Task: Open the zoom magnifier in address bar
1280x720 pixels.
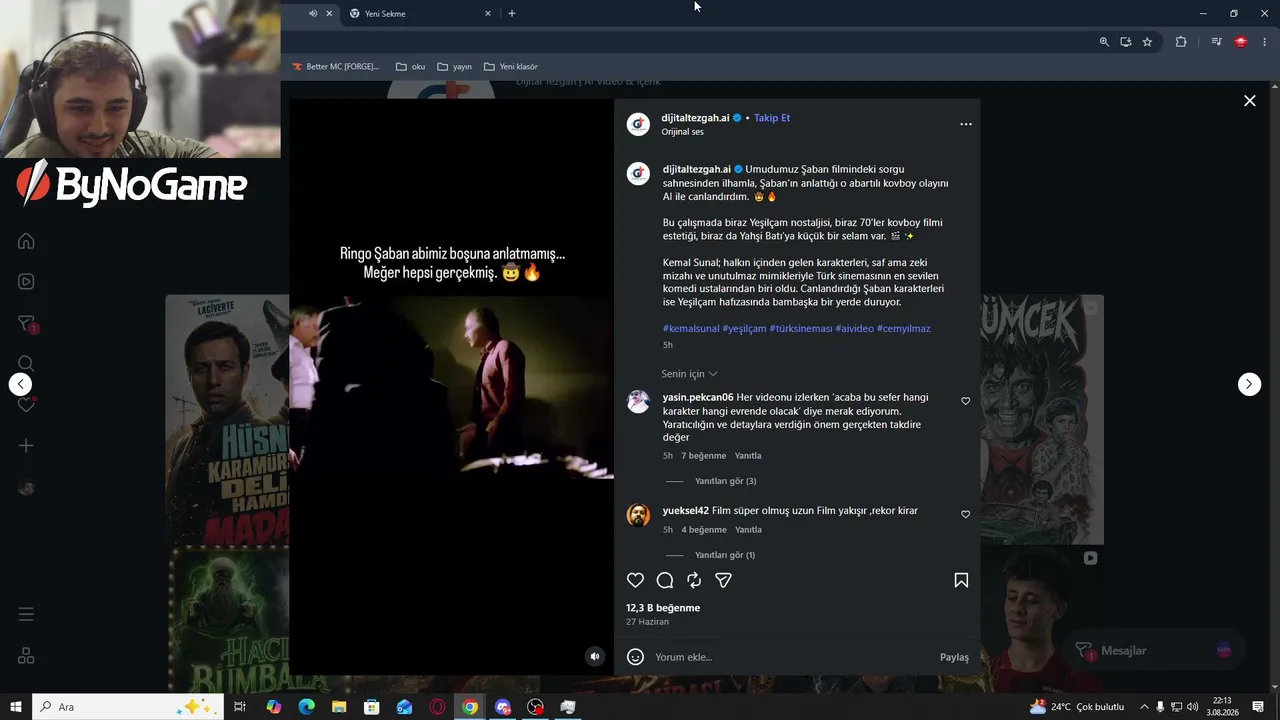Action: coord(1104,42)
